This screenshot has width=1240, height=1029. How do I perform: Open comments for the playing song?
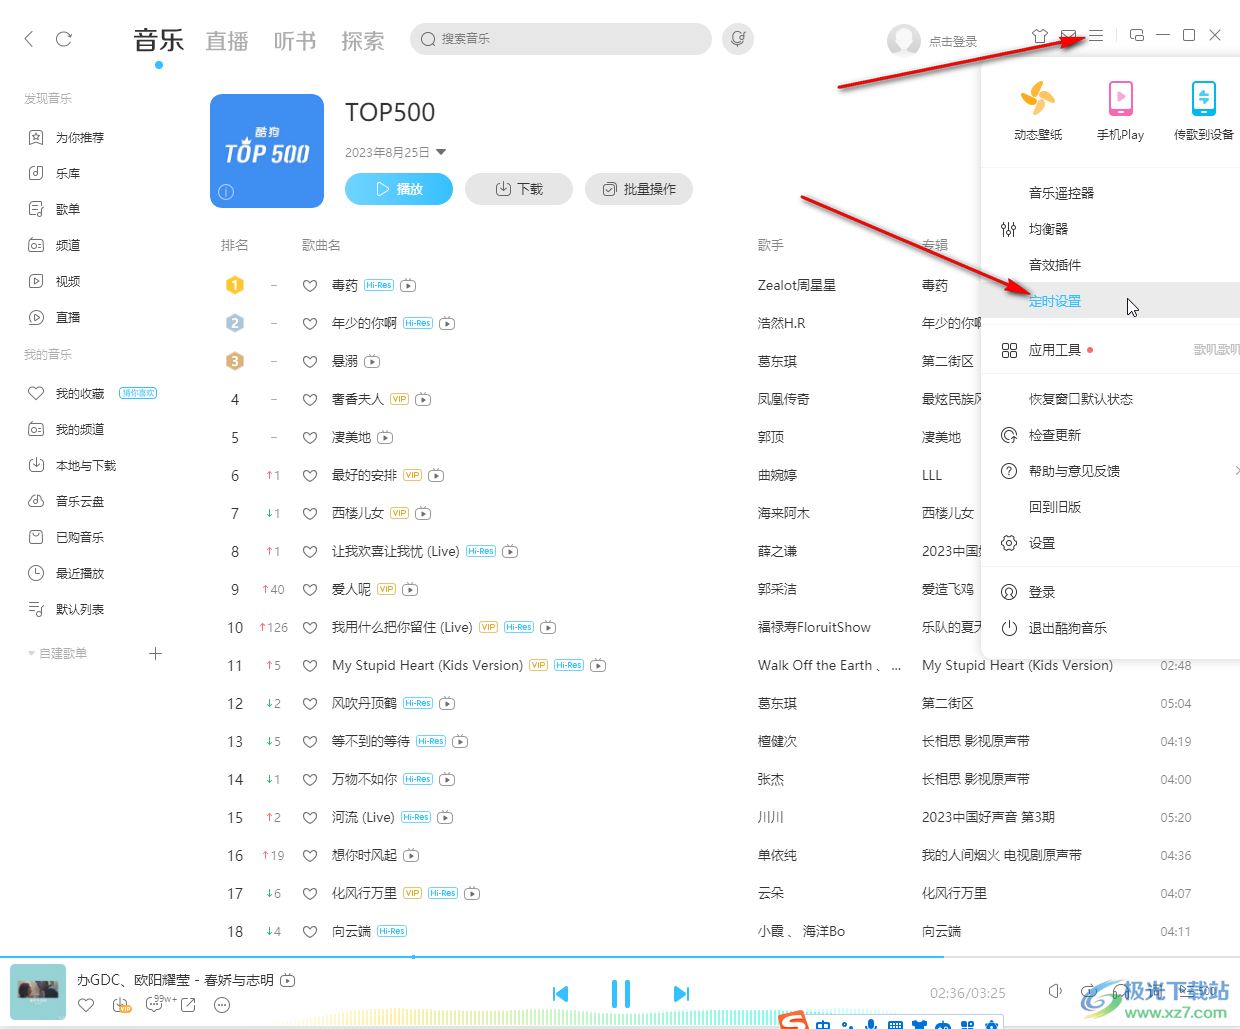pyautogui.click(x=155, y=1004)
